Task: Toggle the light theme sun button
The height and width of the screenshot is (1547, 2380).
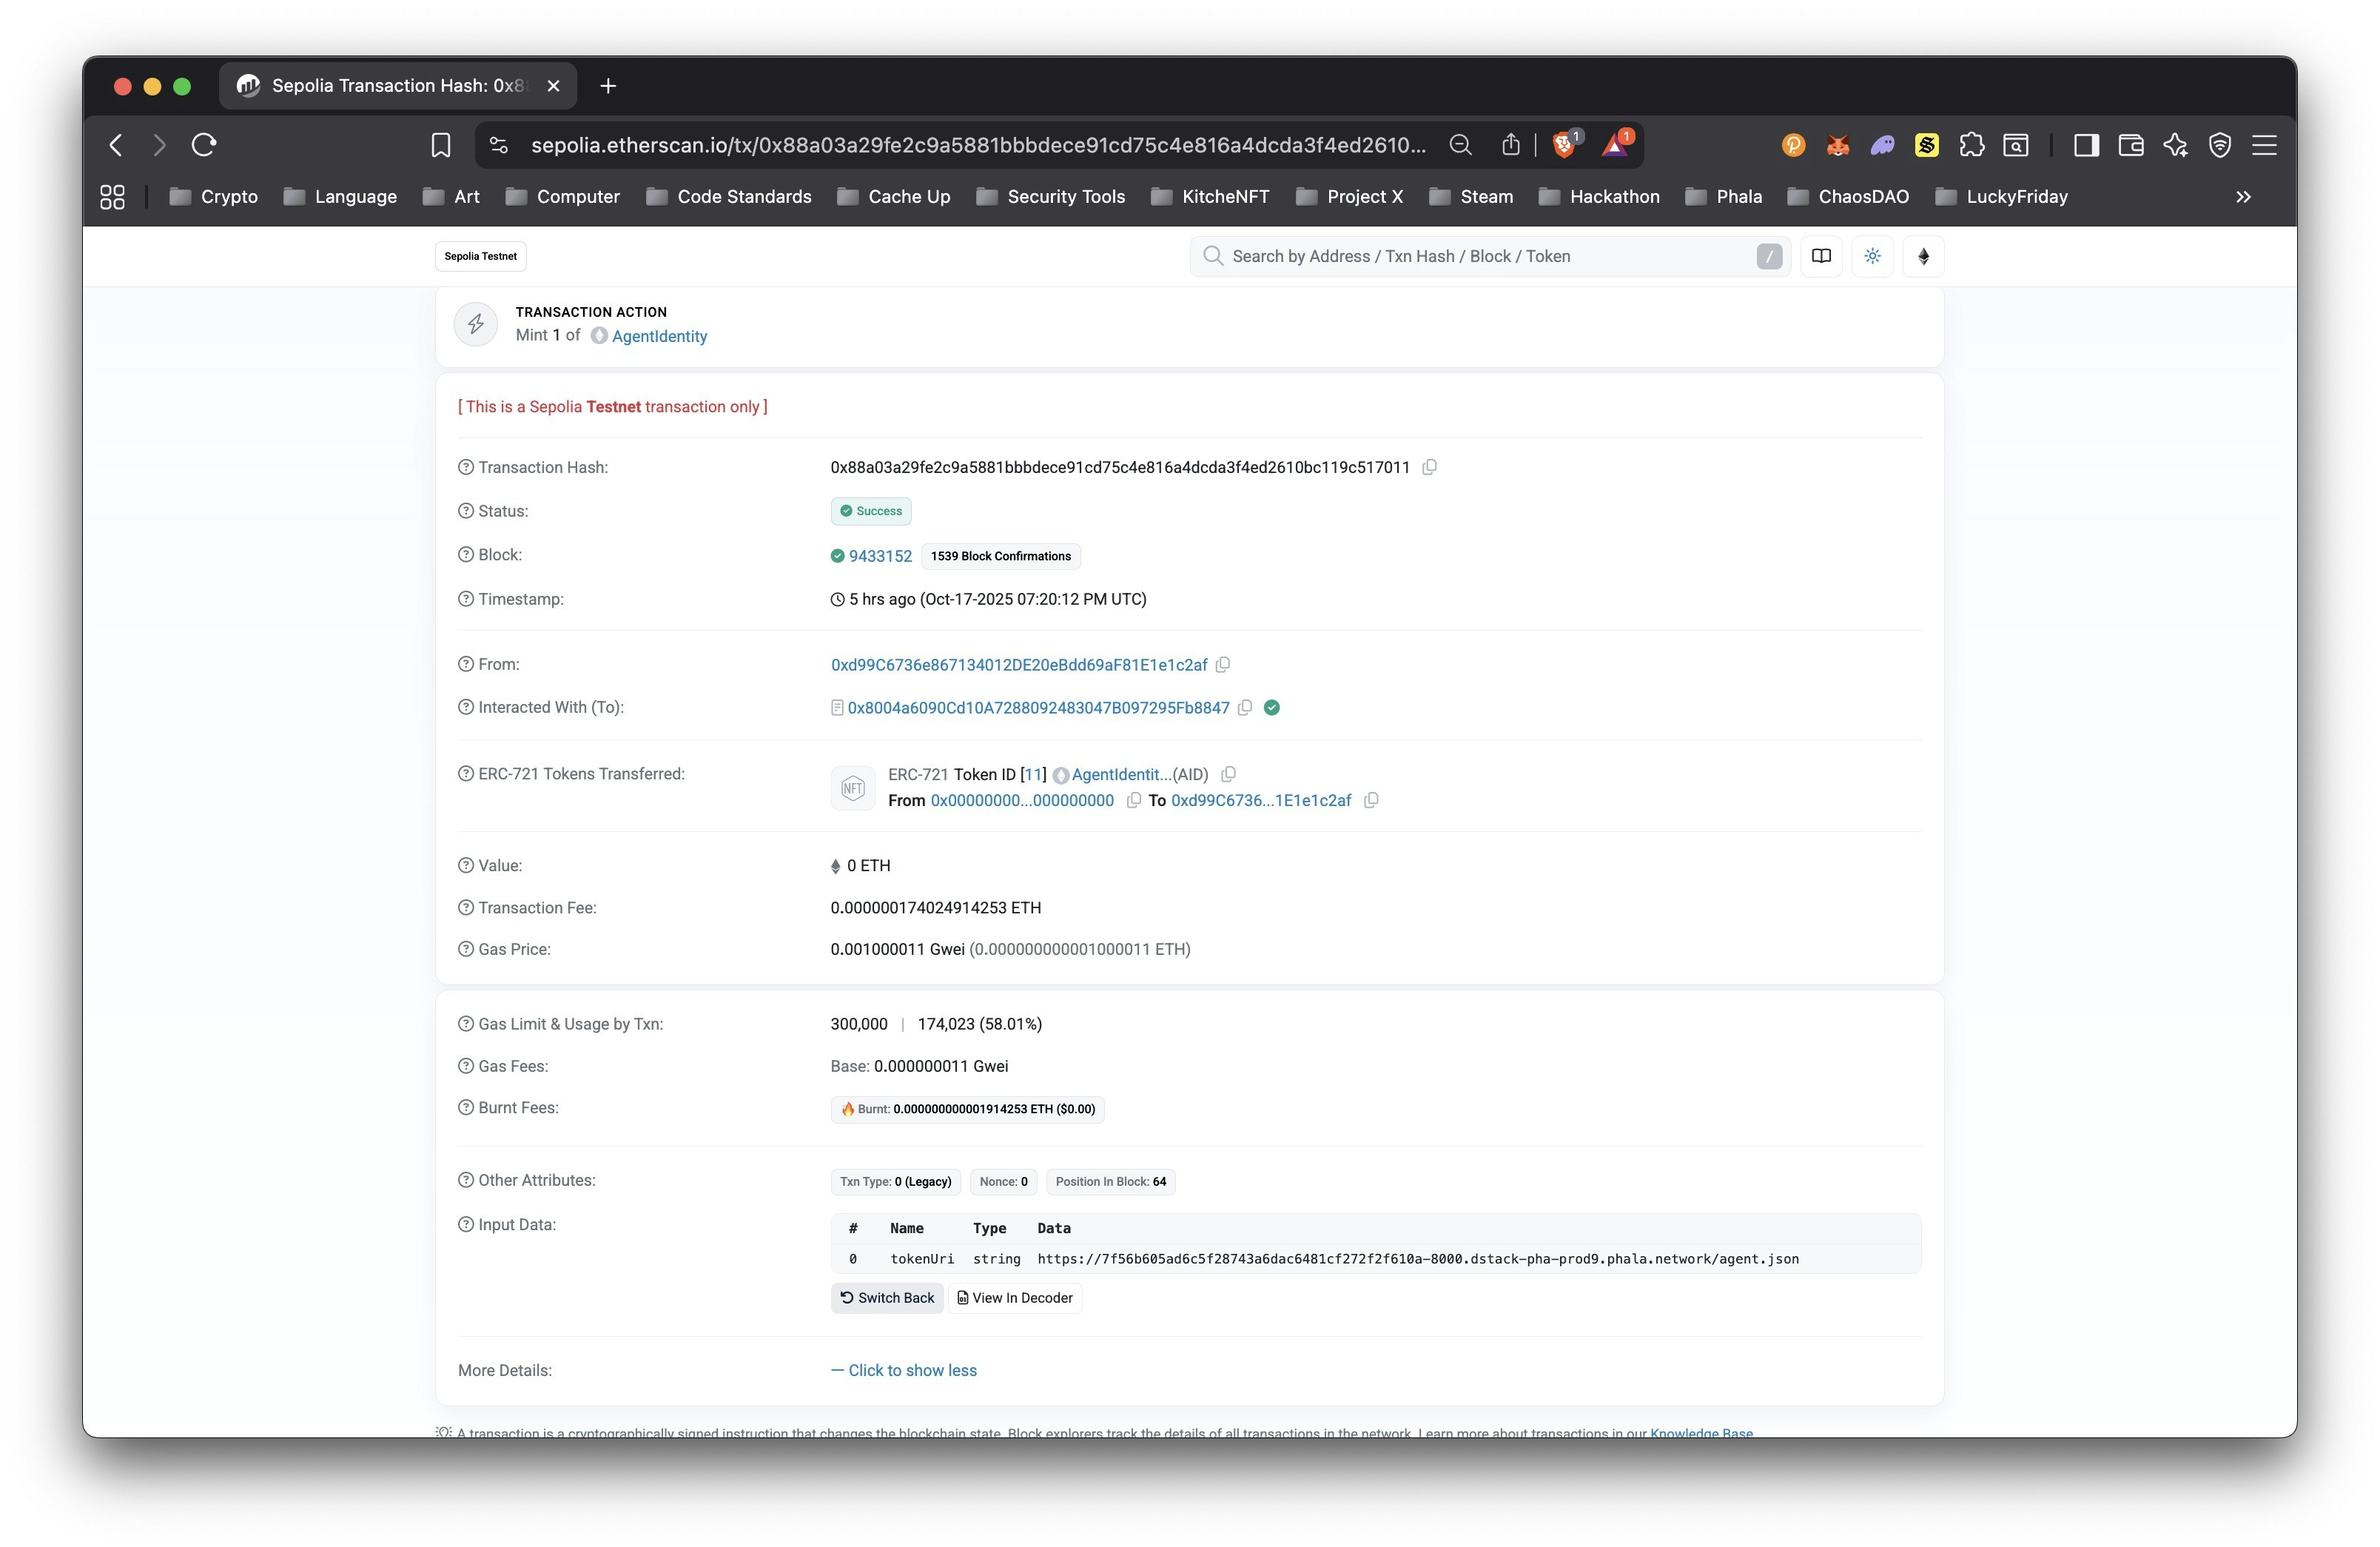Action: (x=1872, y=256)
